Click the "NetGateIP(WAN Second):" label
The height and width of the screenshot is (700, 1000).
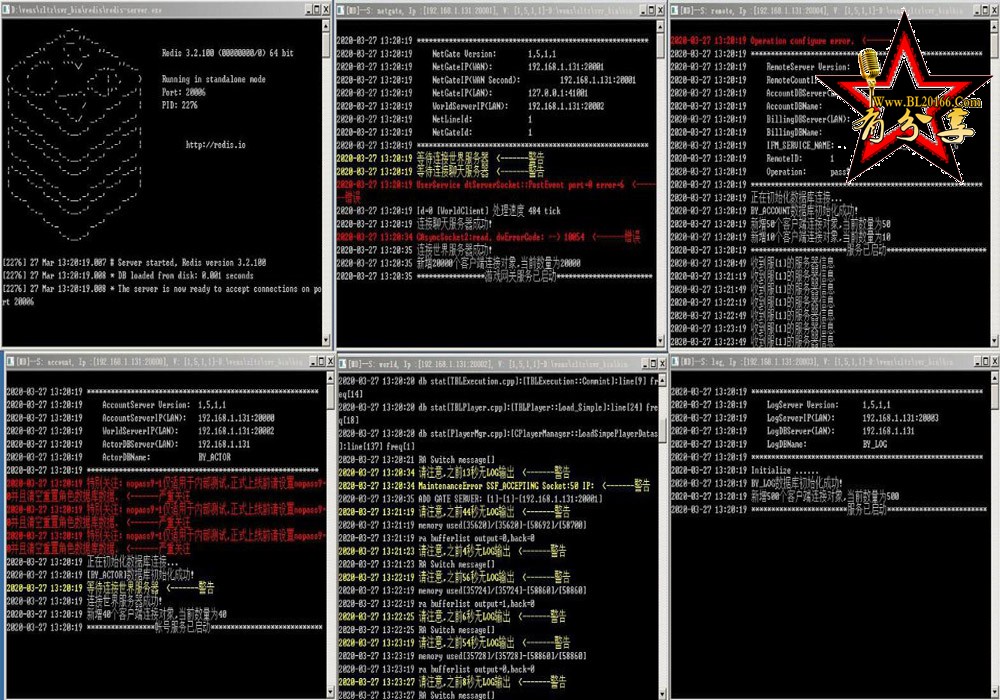476,80
